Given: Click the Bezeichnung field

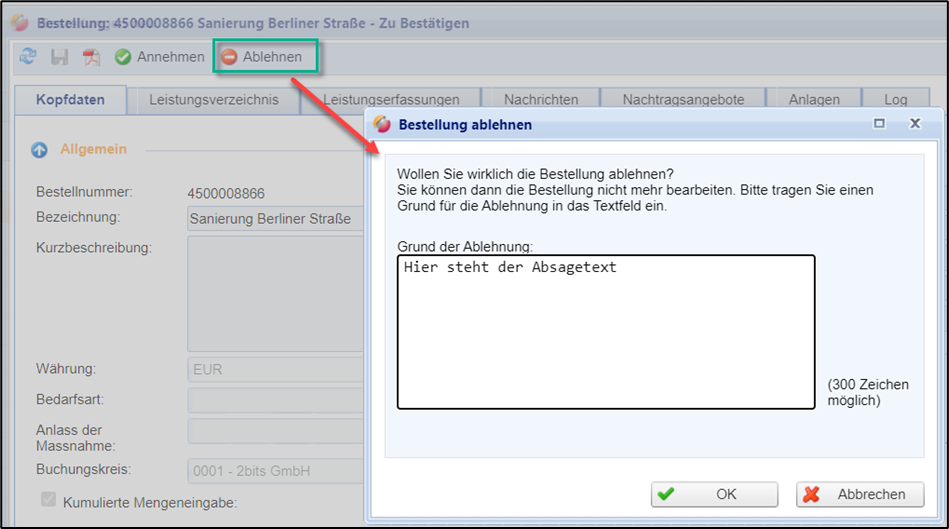Looking at the screenshot, I should 275,219.
